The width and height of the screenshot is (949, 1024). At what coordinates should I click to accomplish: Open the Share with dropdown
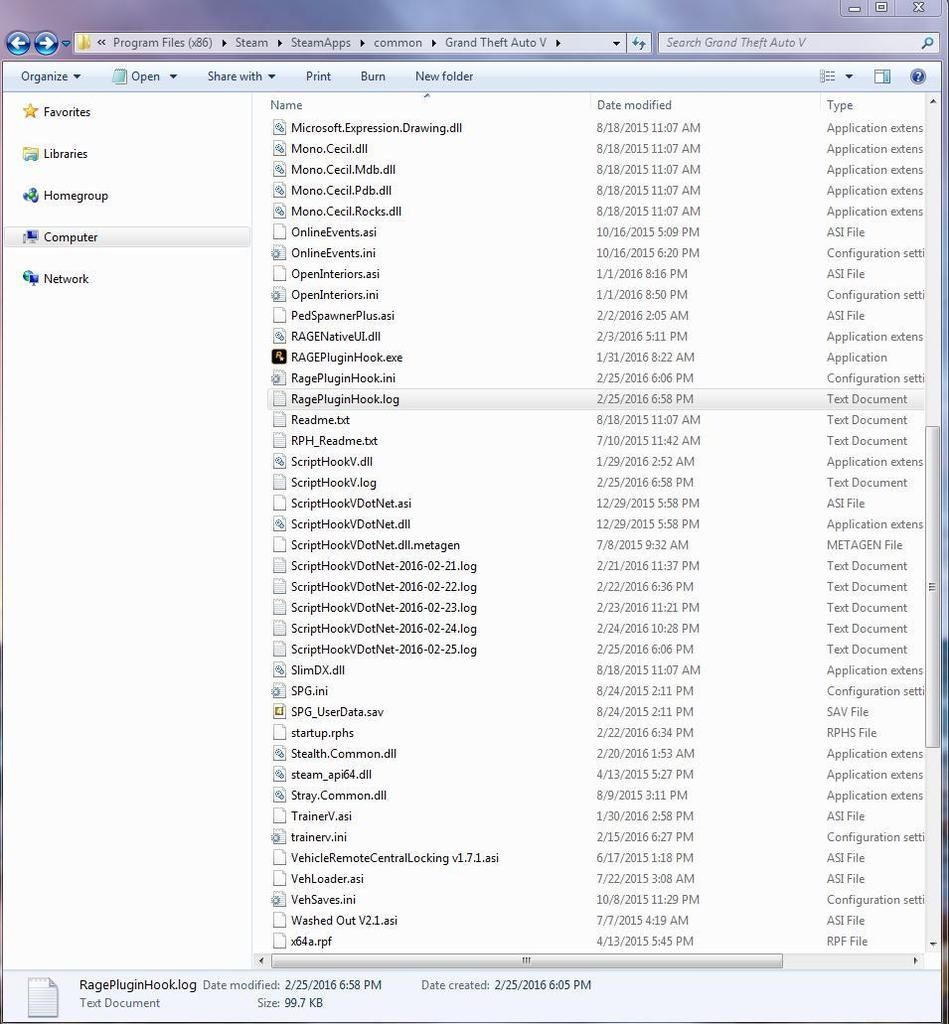point(241,76)
